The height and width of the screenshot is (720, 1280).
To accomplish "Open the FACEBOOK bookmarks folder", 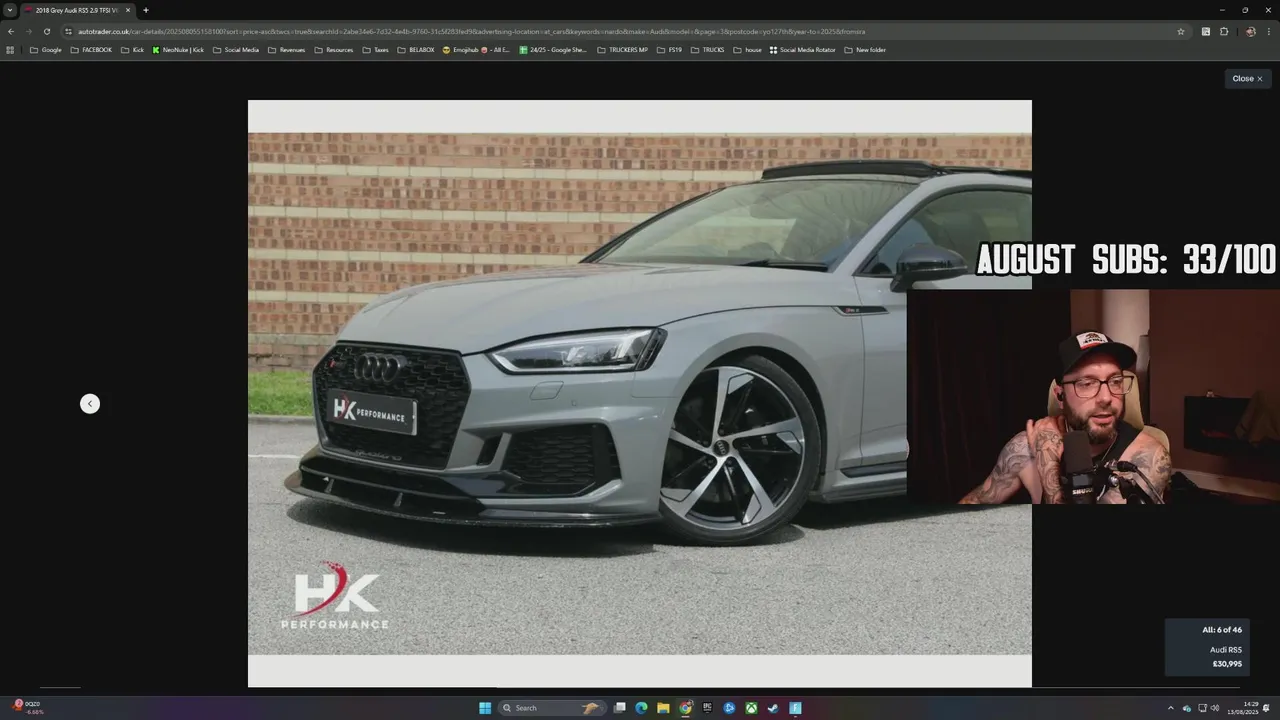I will pyautogui.click(x=91, y=50).
